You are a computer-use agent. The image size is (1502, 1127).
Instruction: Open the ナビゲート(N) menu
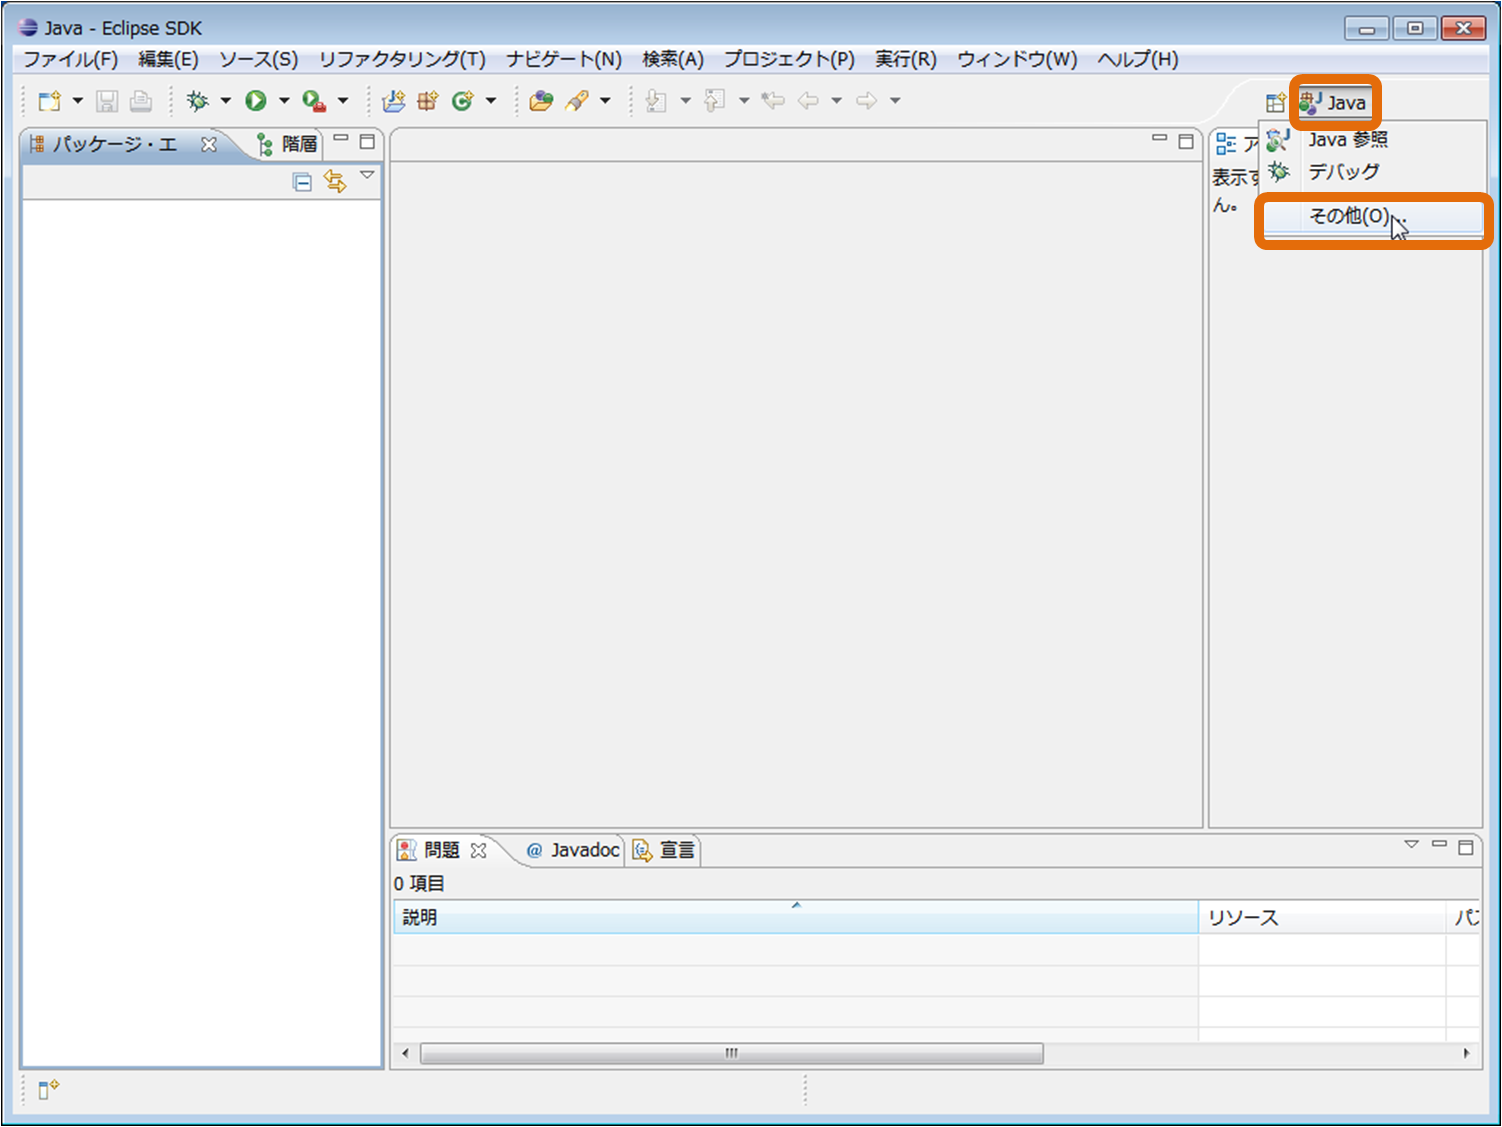coord(564,60)
